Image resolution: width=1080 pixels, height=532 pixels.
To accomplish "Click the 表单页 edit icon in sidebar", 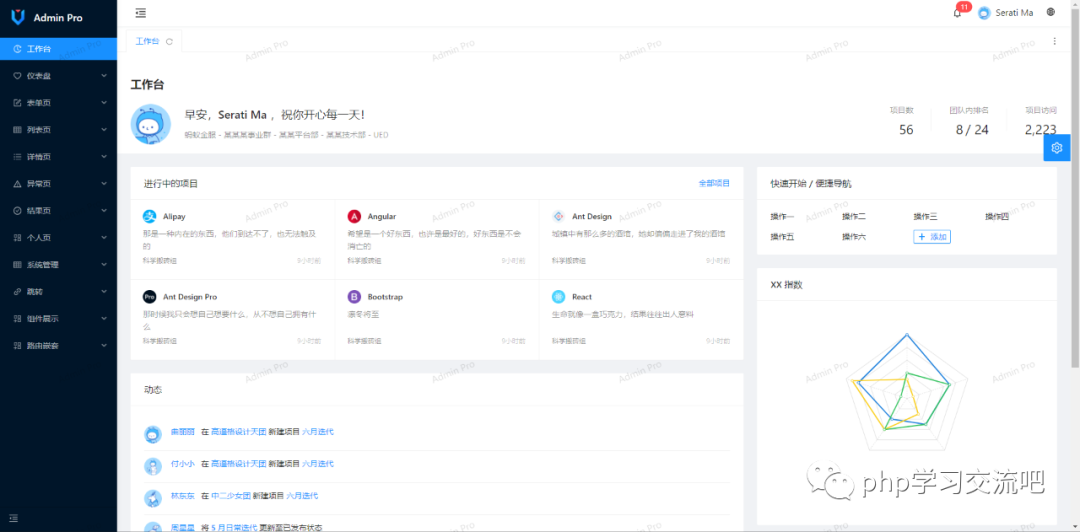I will pos(18,103).
